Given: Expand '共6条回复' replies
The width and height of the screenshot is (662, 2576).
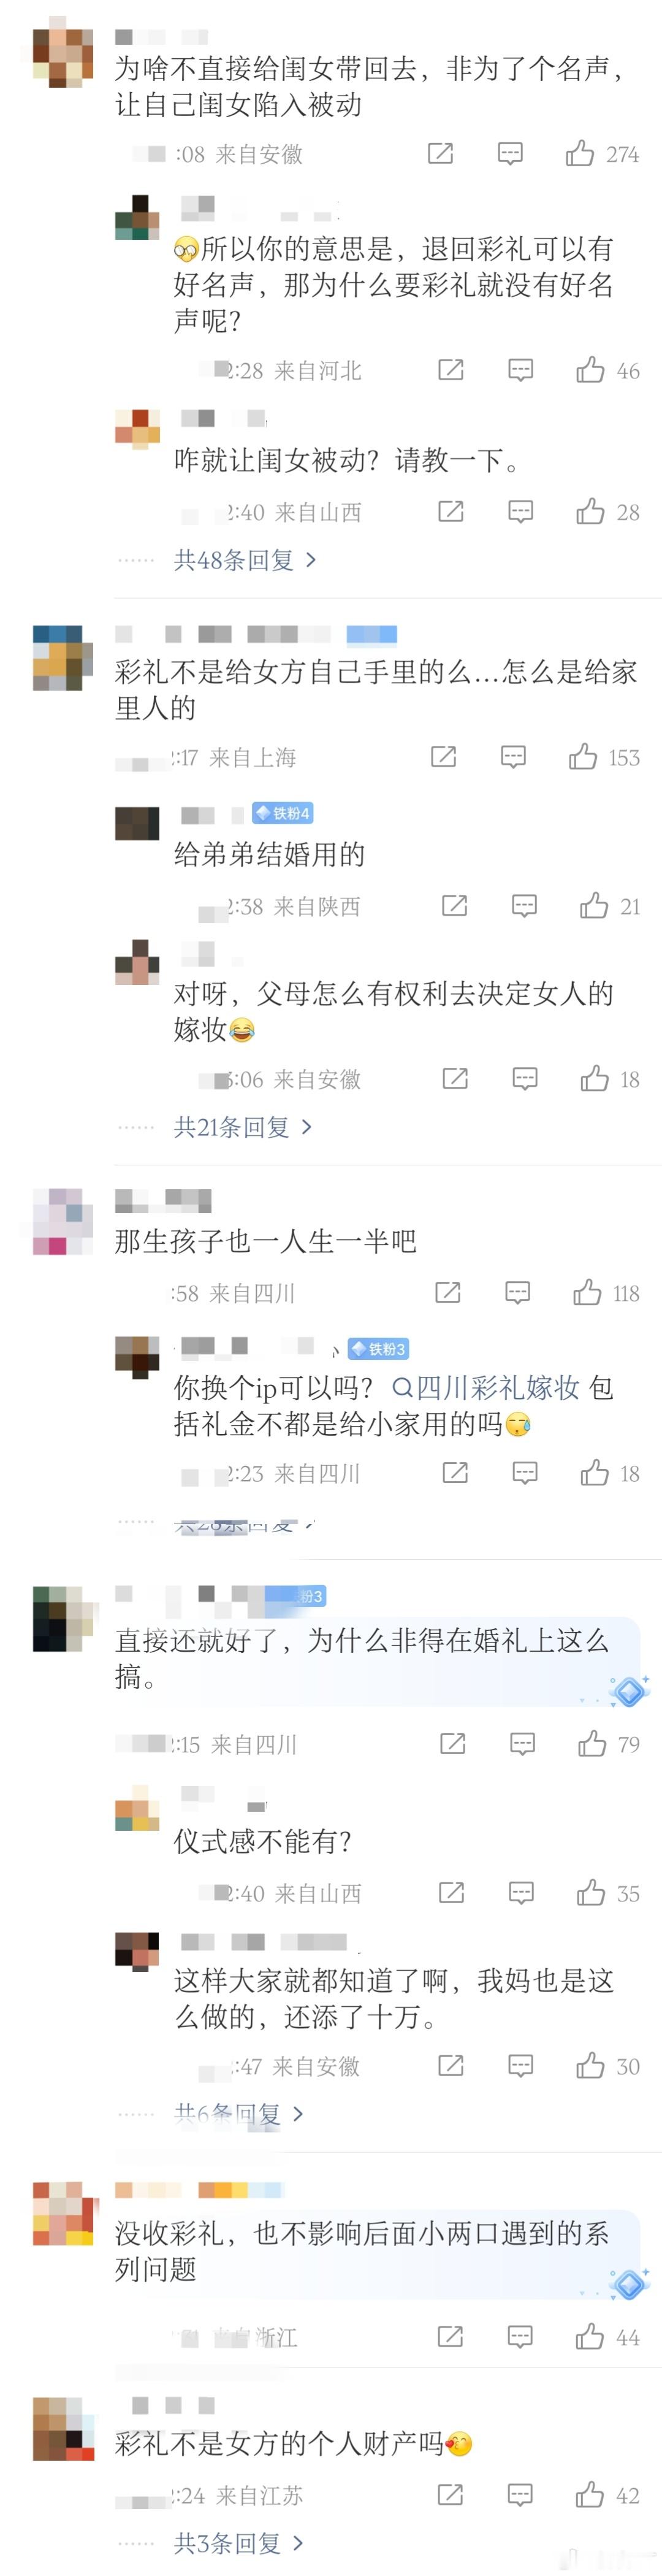Looking at the screenshot, I should pos(238,2114).
